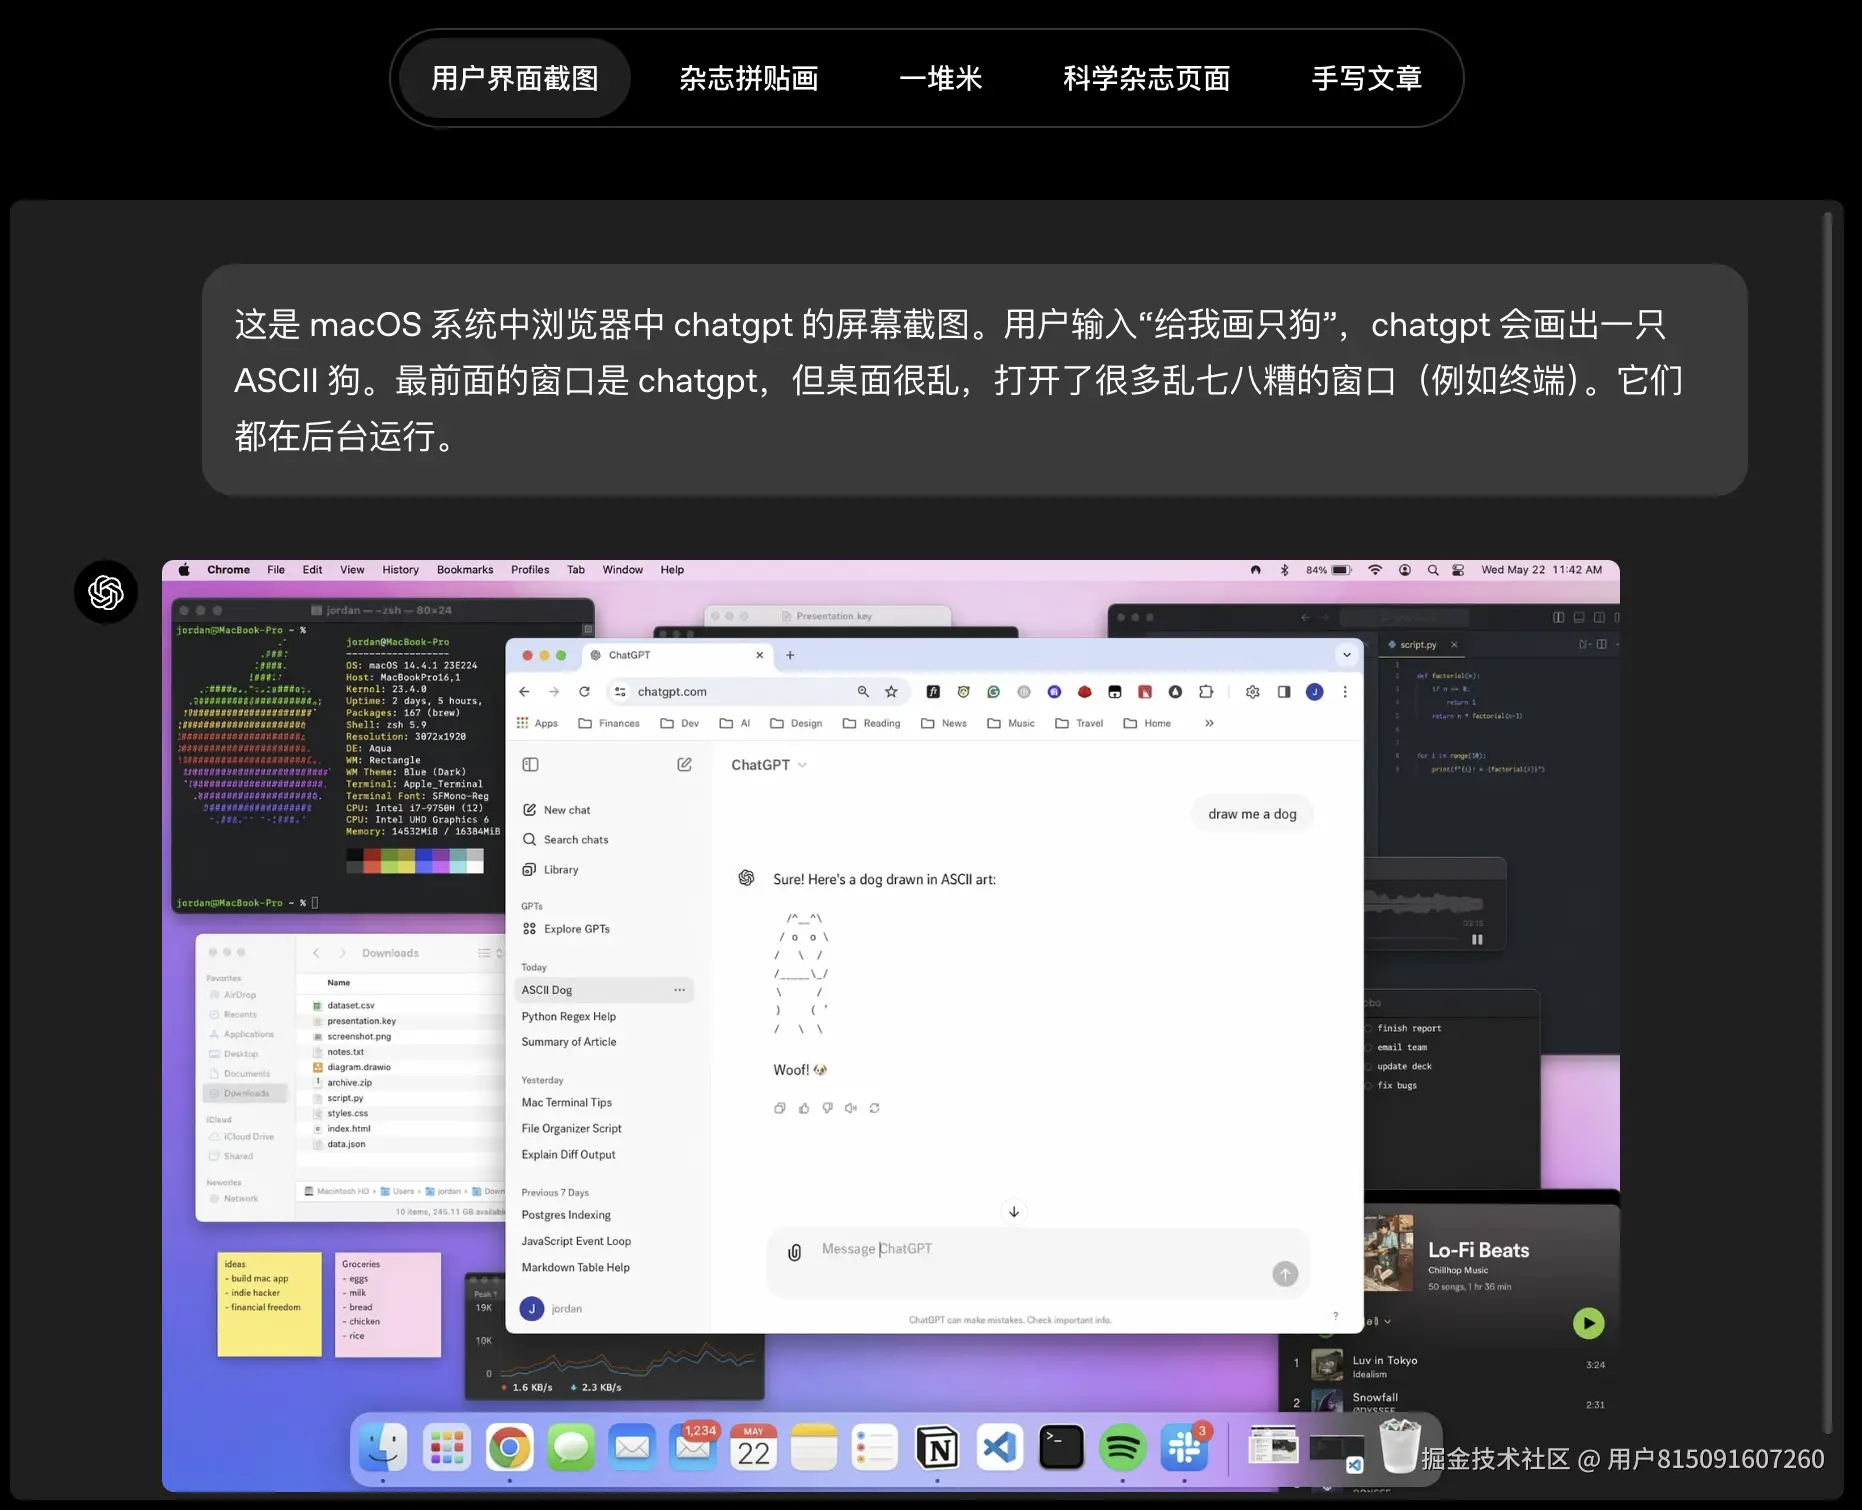Click the thumbs up icon under response

[x=804, y=1108]
